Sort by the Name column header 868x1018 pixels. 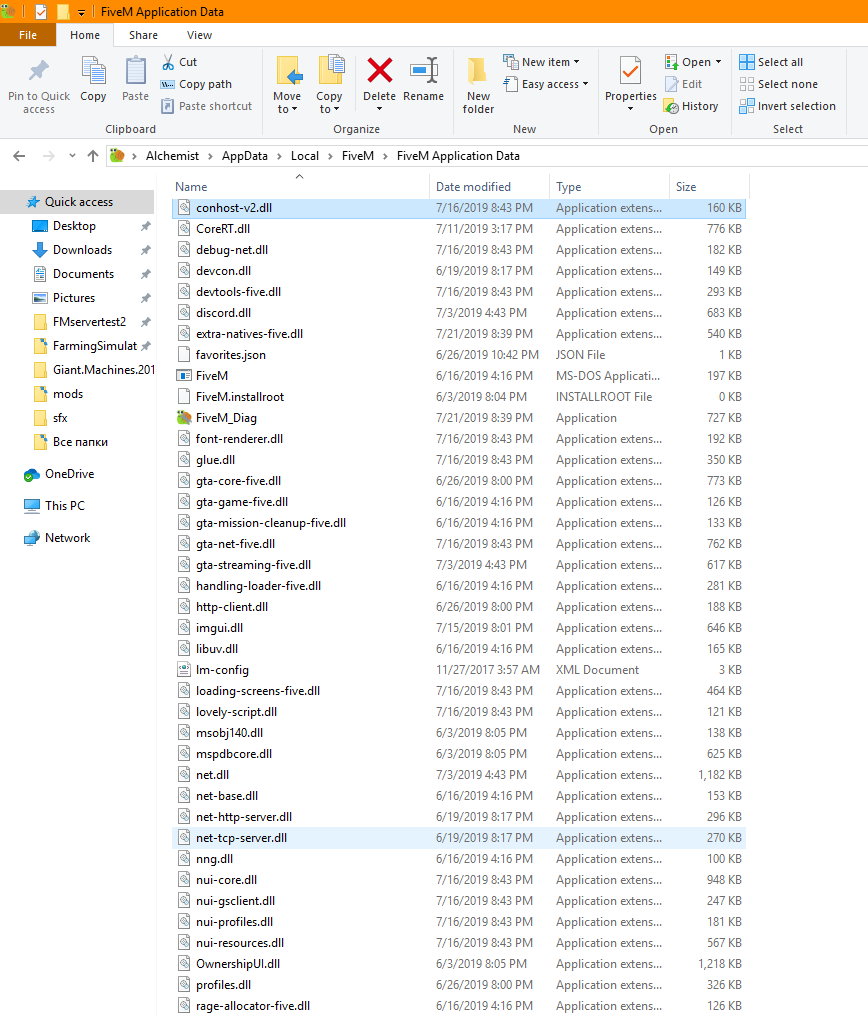point(301,187)
